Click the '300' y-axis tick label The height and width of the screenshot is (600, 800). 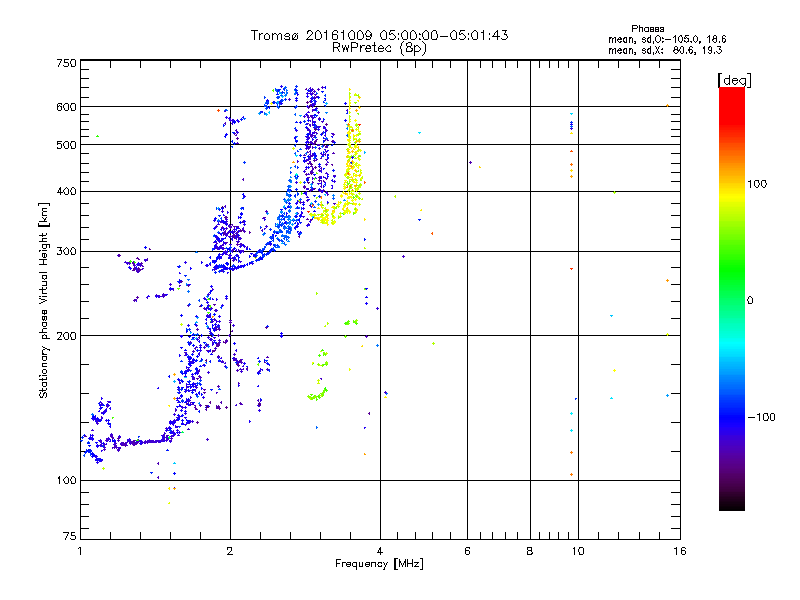tap(66, 252)
